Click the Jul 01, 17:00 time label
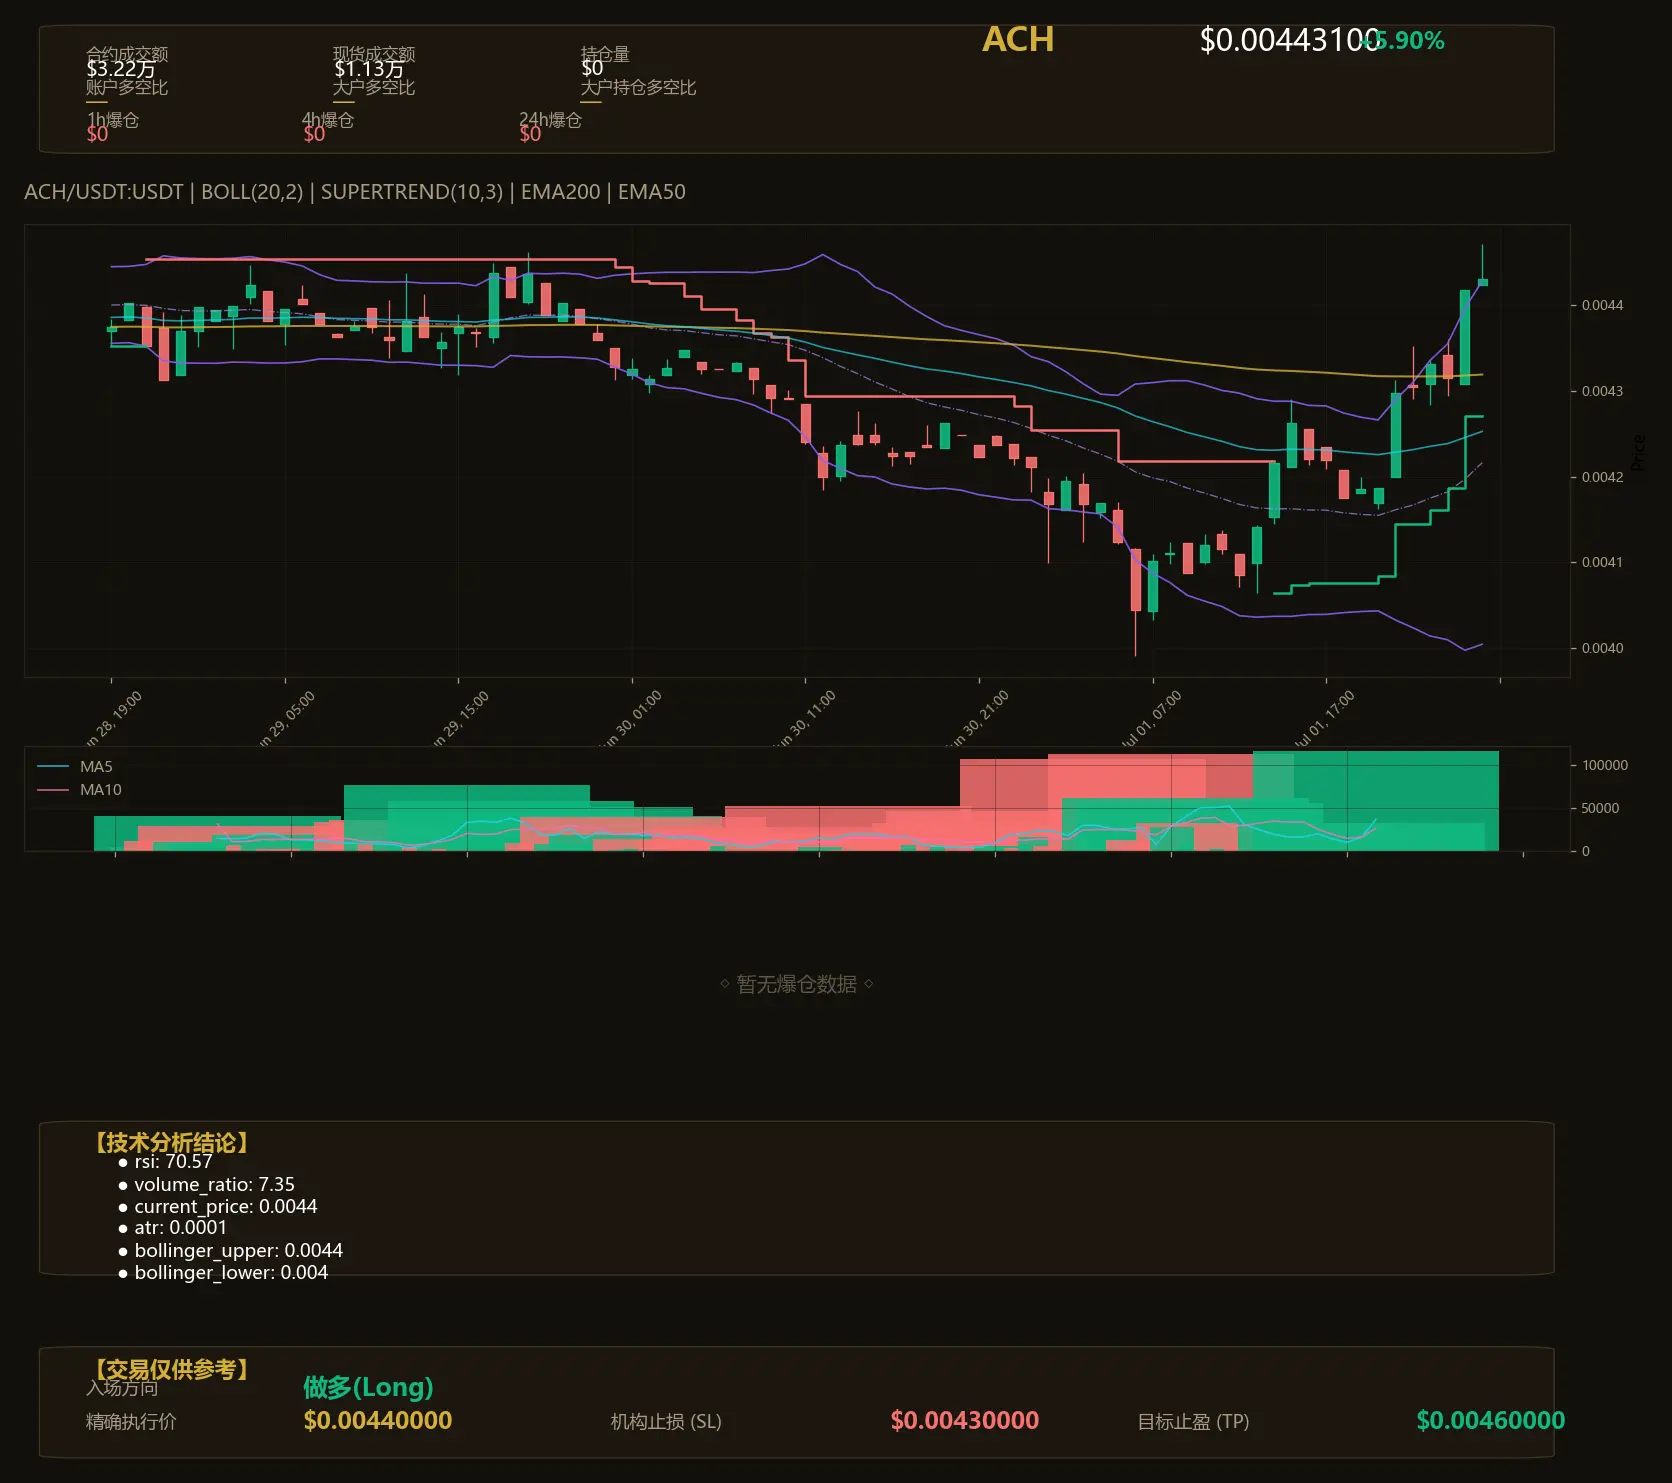The height and width of the screenshot is (1483, 1672). [x=1324, y=719]
